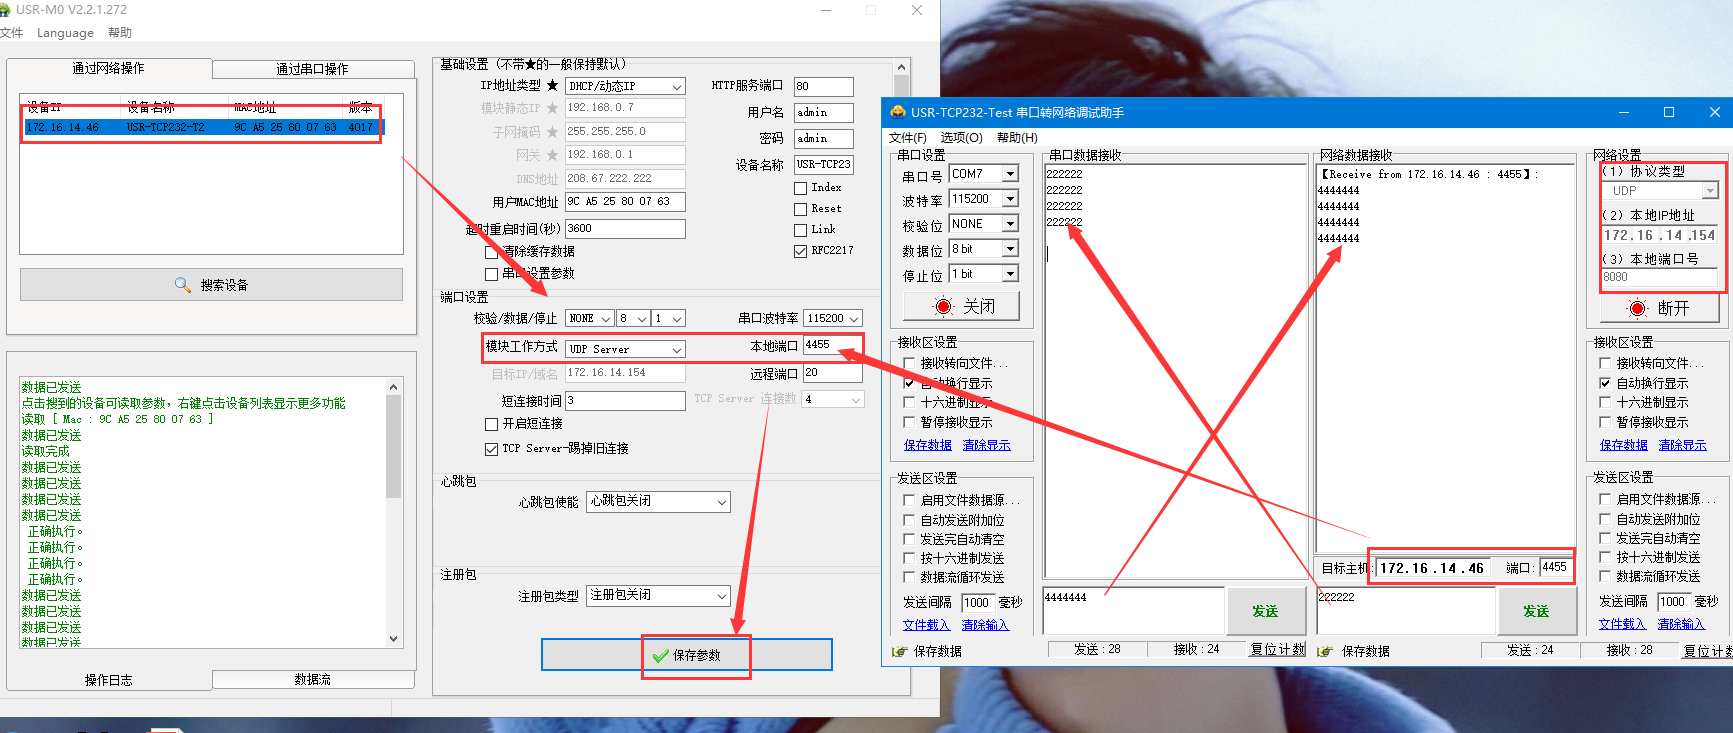Image resolution: width=1733 pixels, height=733 pixels.
Task: Click the 远程端口 field showing 20
Action: tap(832, 373)
